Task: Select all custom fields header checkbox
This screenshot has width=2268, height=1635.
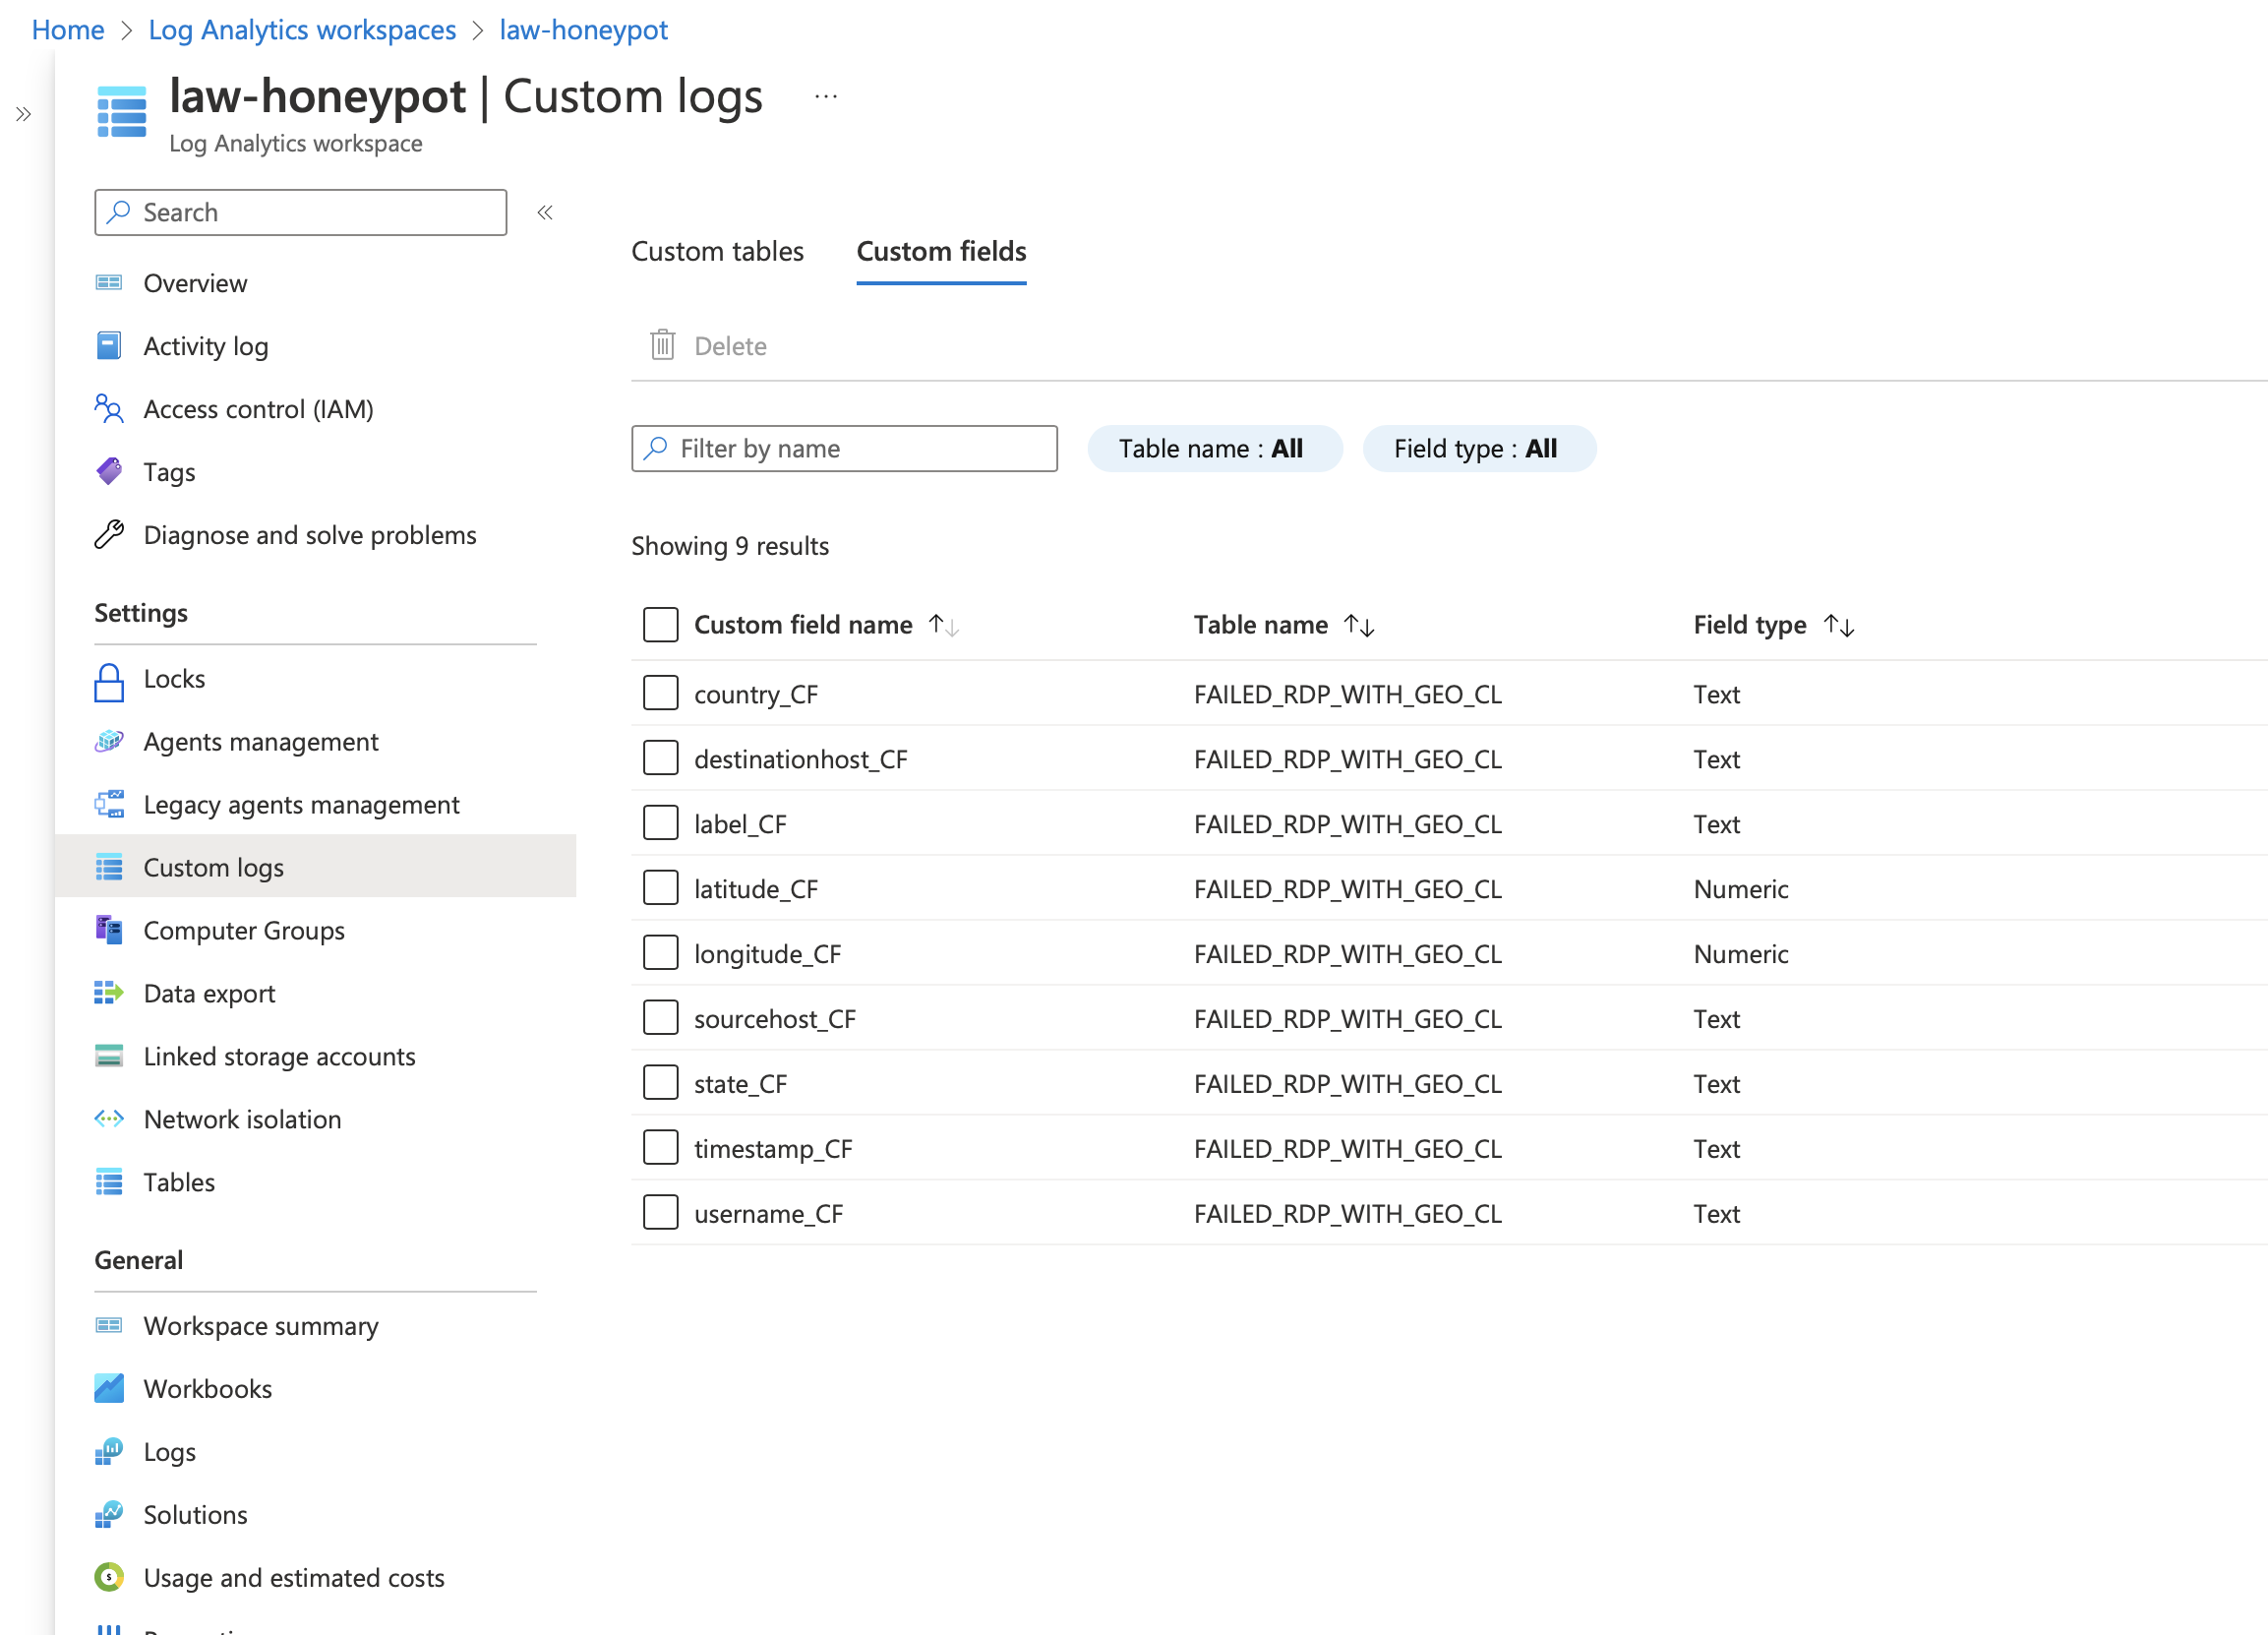Action: point(661,624)
